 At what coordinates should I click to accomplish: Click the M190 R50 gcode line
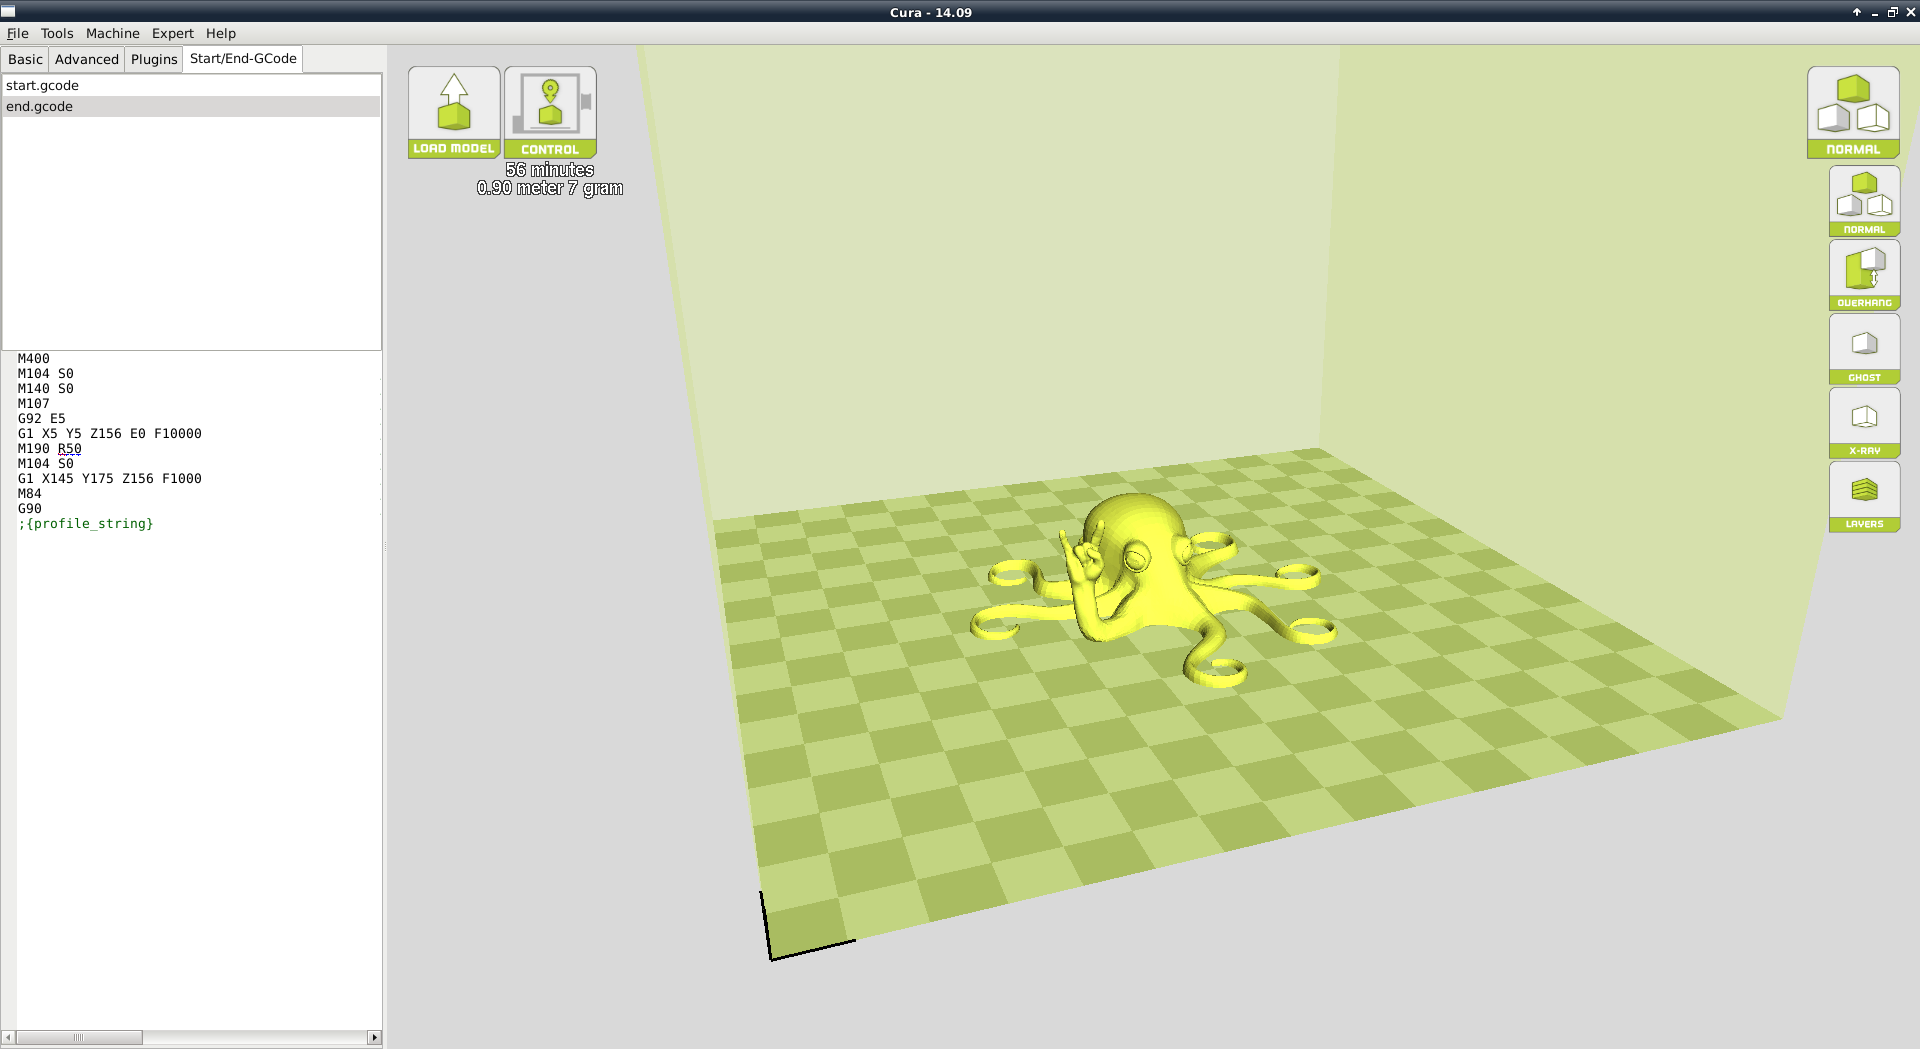(49, 448)
